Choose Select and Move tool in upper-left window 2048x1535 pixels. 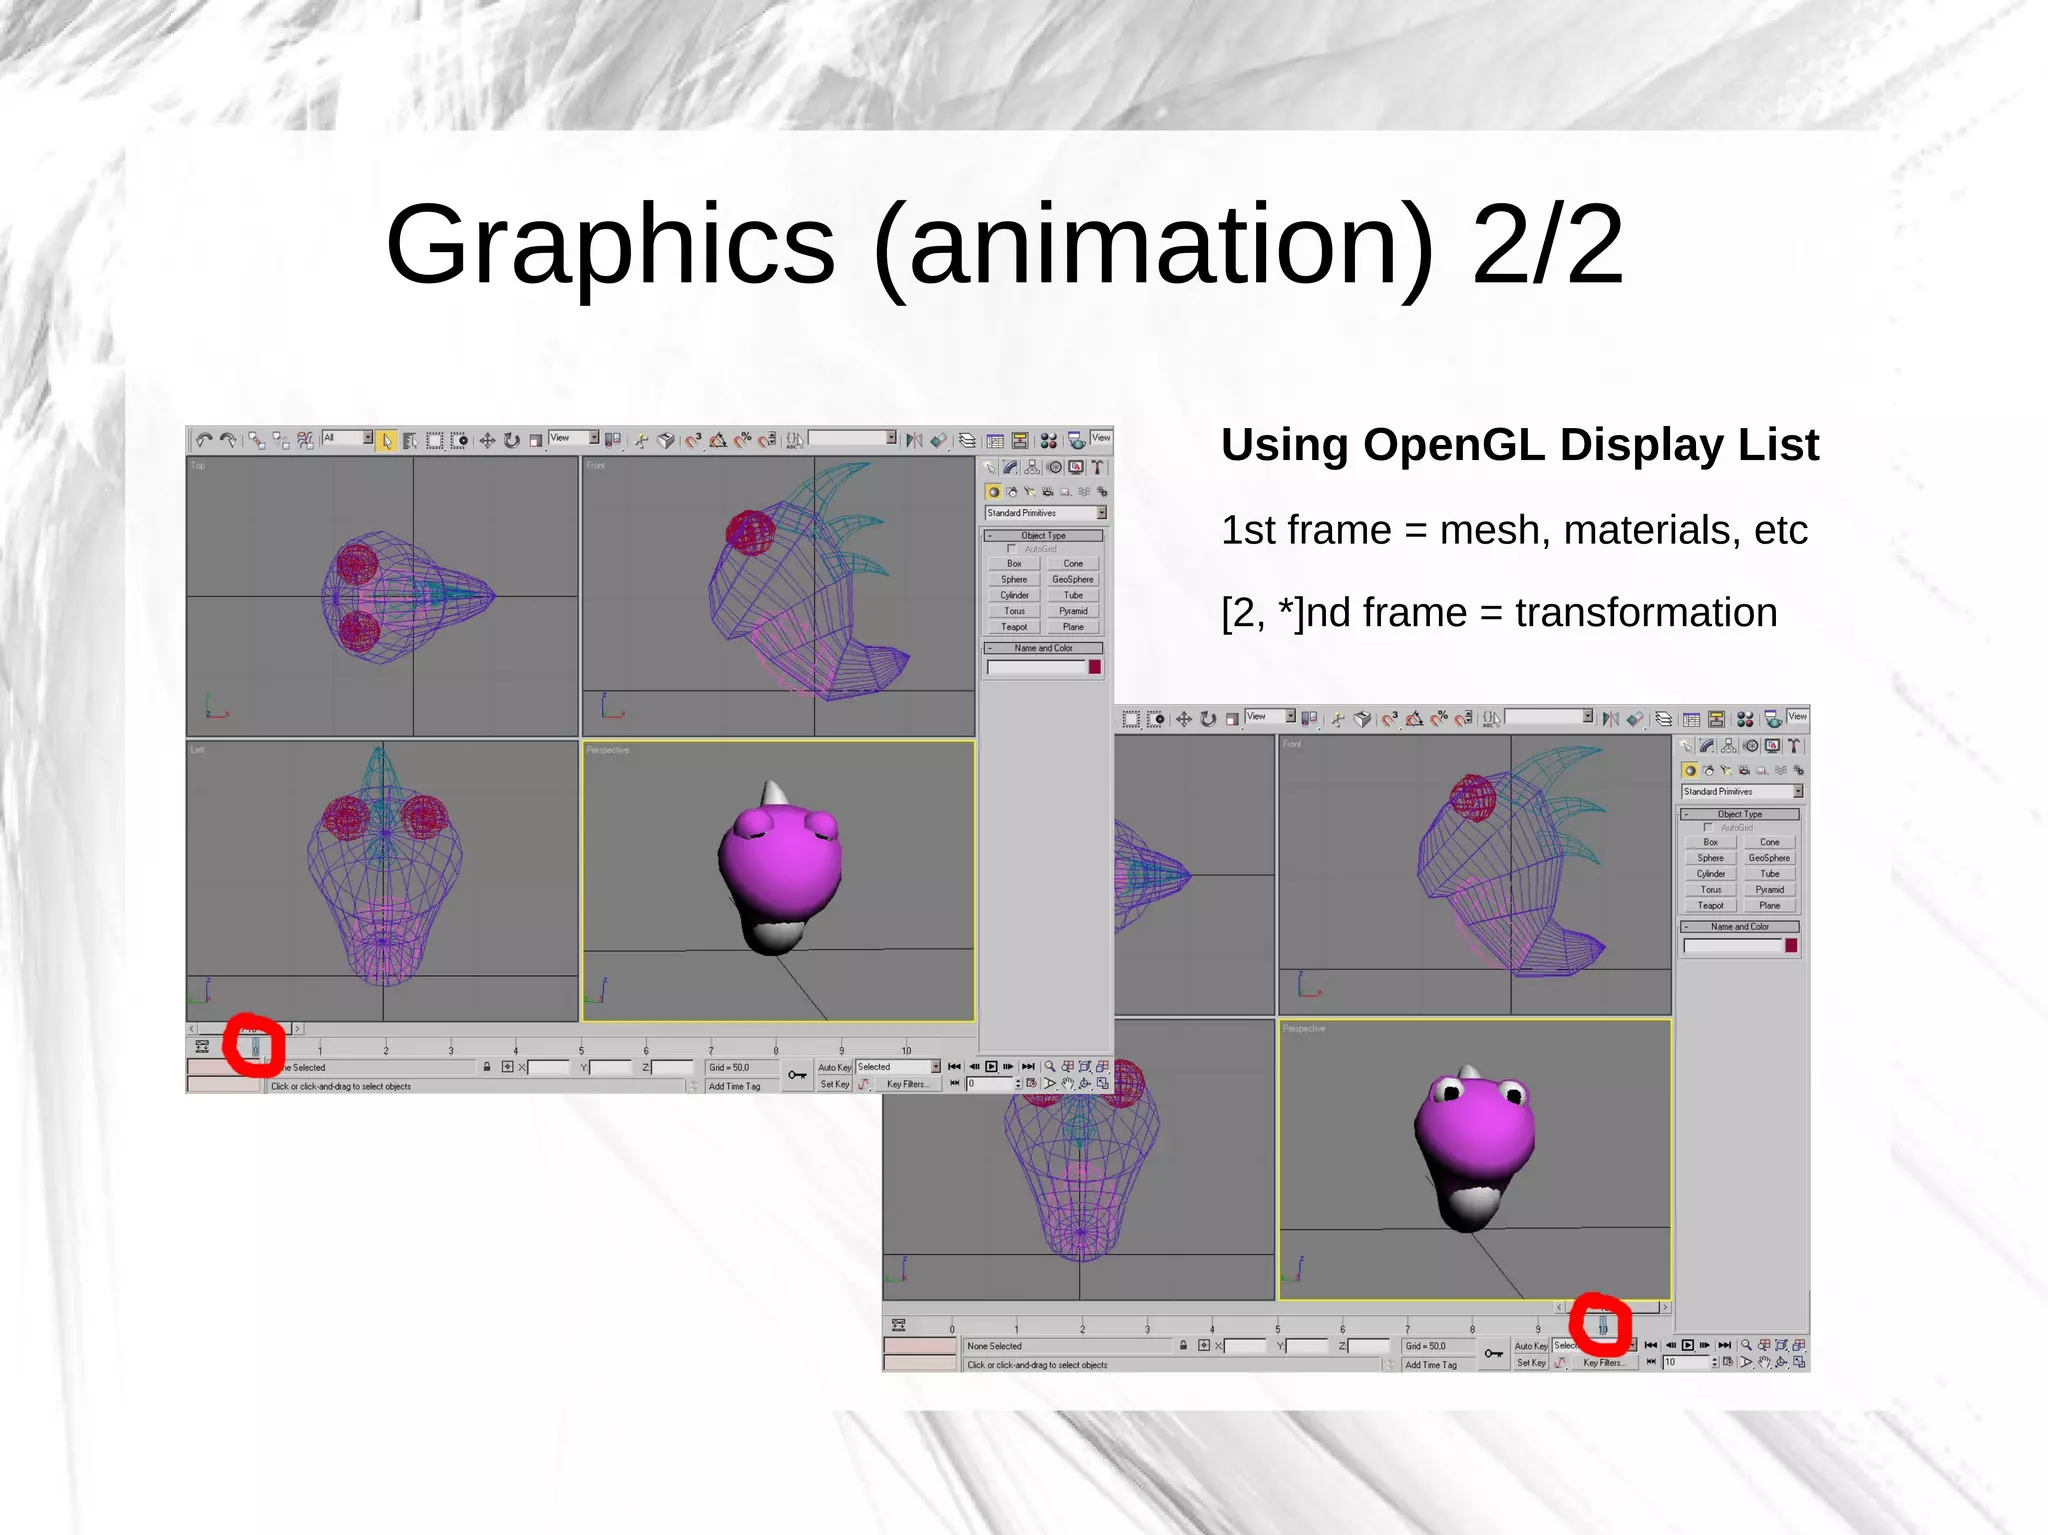click(487, 441)
